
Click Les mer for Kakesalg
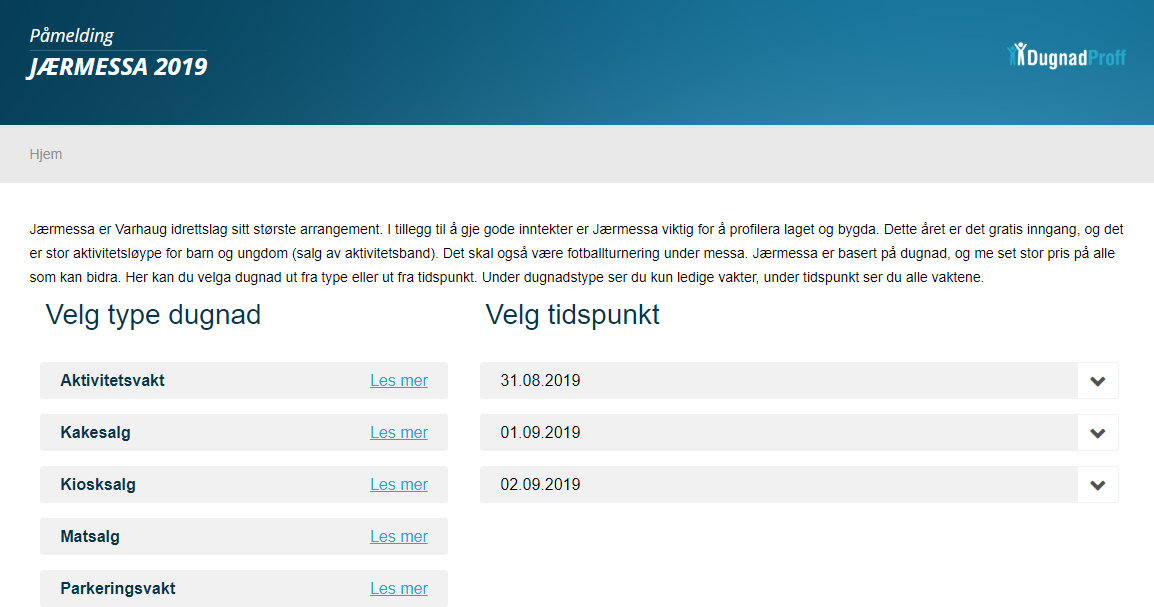click(x=398, y=433)
